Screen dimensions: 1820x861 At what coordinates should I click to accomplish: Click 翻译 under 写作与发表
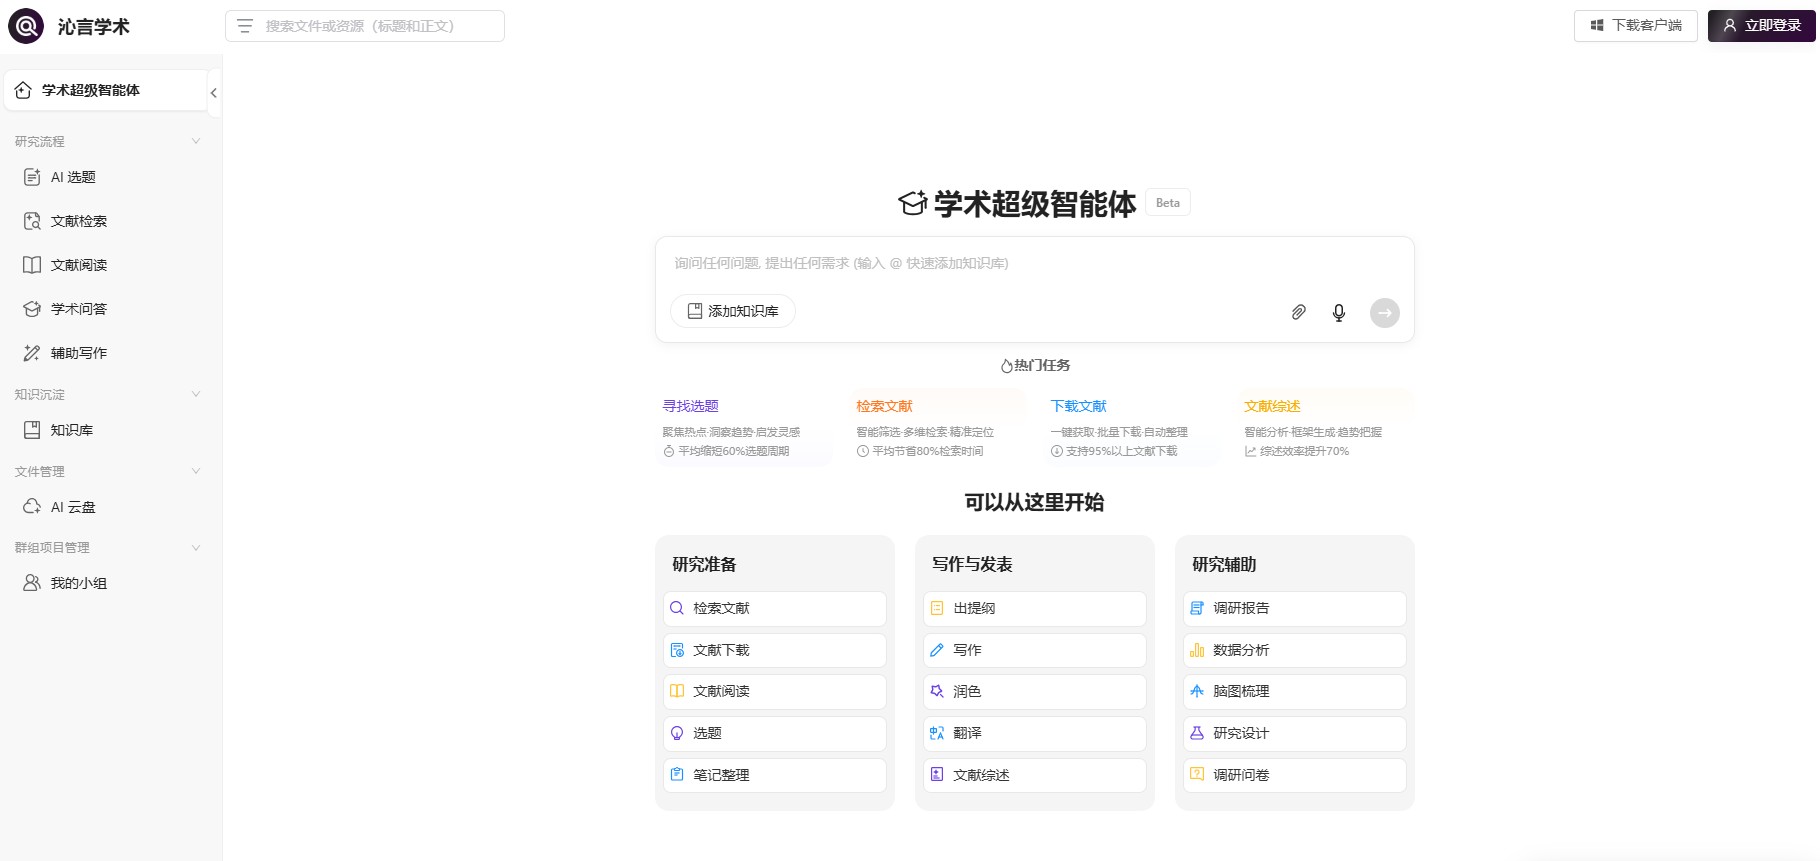tap(1035, 734)
